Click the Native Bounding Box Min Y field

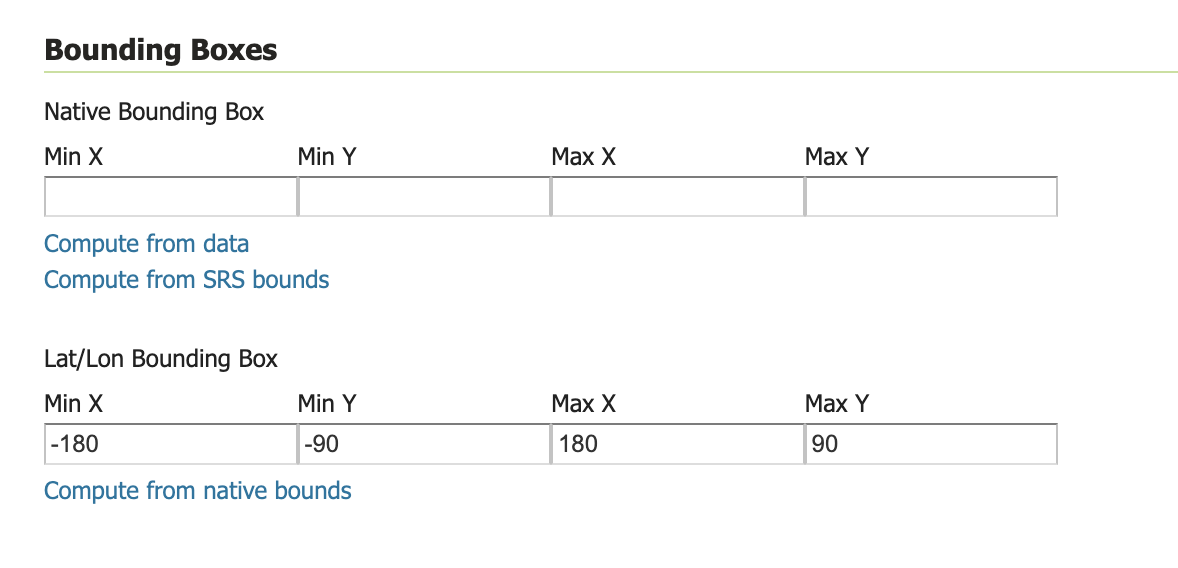click(x=424, y=197)
